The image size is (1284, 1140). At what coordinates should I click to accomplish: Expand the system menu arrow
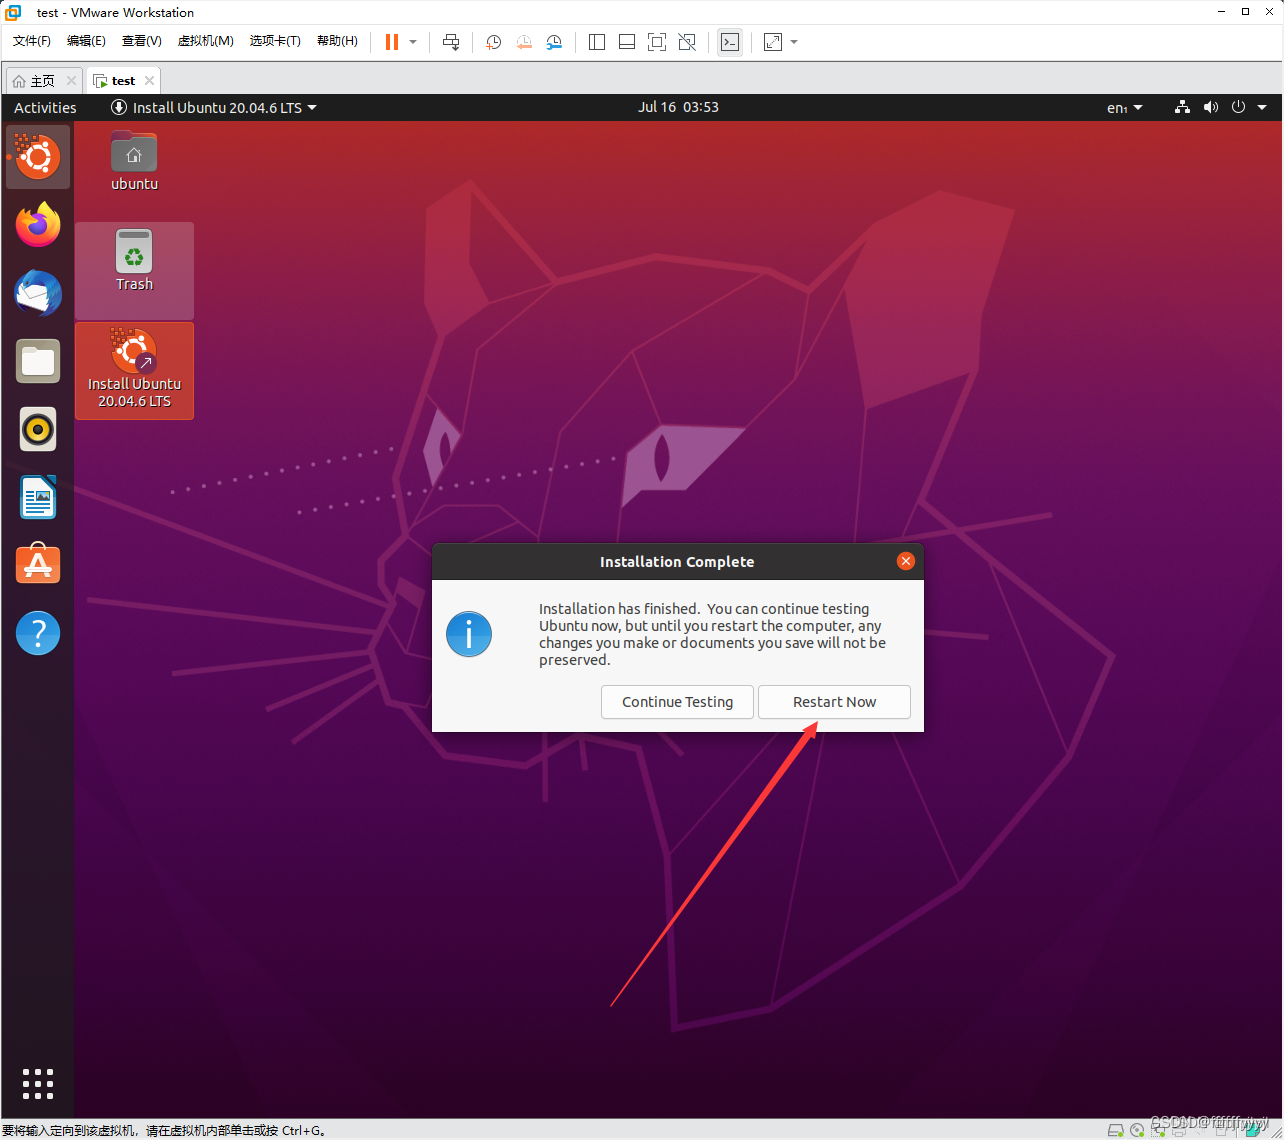coord(1262,107)
